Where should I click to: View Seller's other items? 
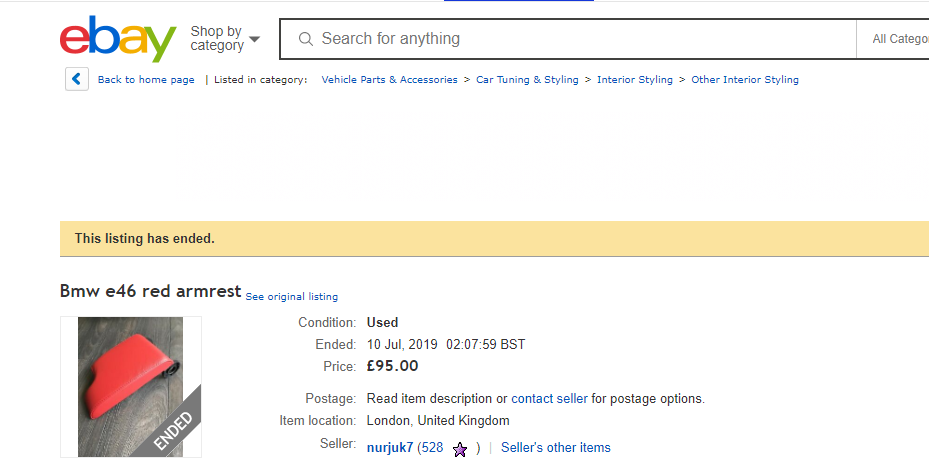(x=556, y=447)
